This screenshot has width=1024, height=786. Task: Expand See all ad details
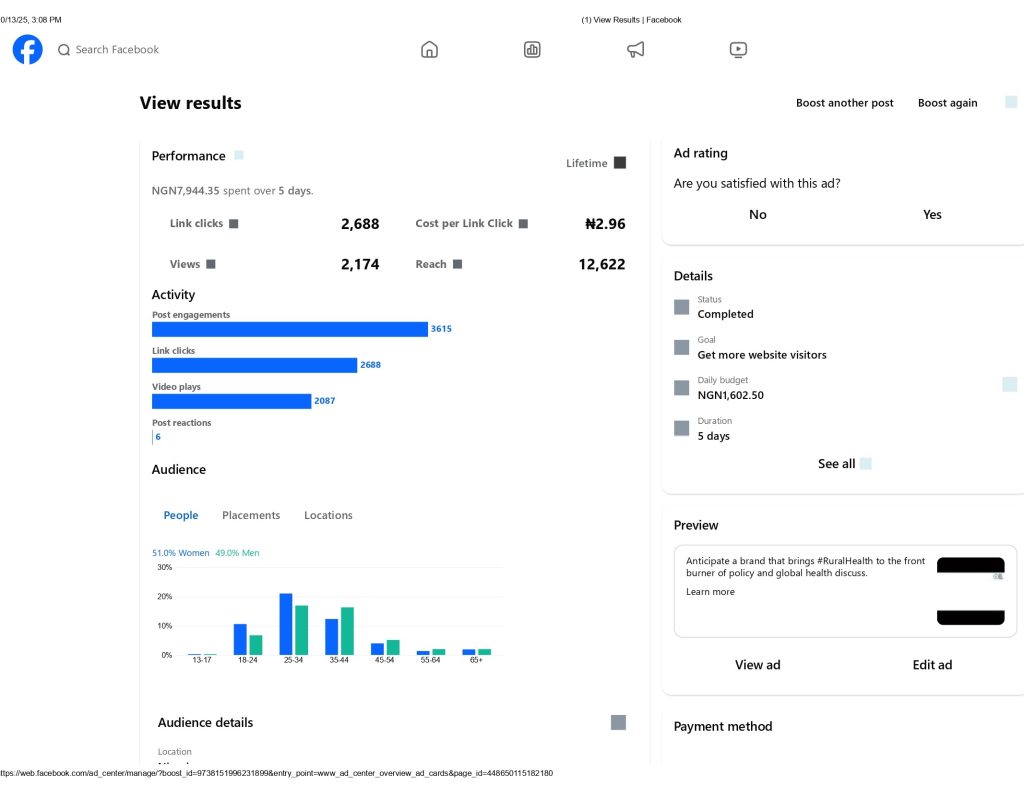(843, 464)
